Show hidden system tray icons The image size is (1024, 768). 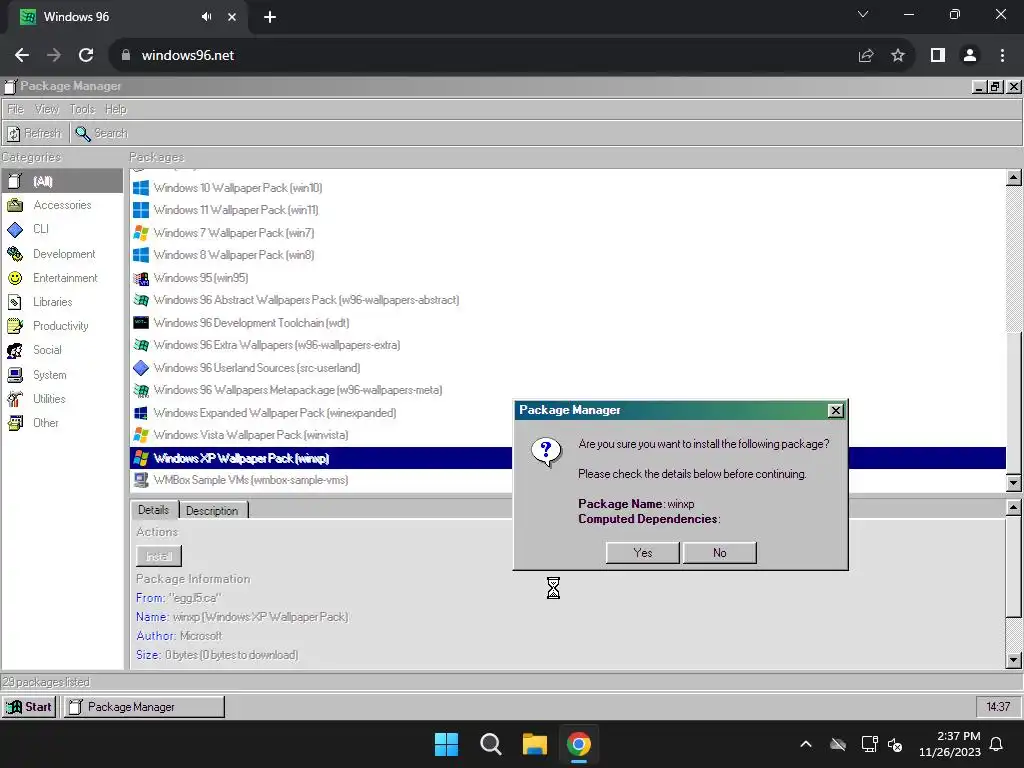[806, 744]
